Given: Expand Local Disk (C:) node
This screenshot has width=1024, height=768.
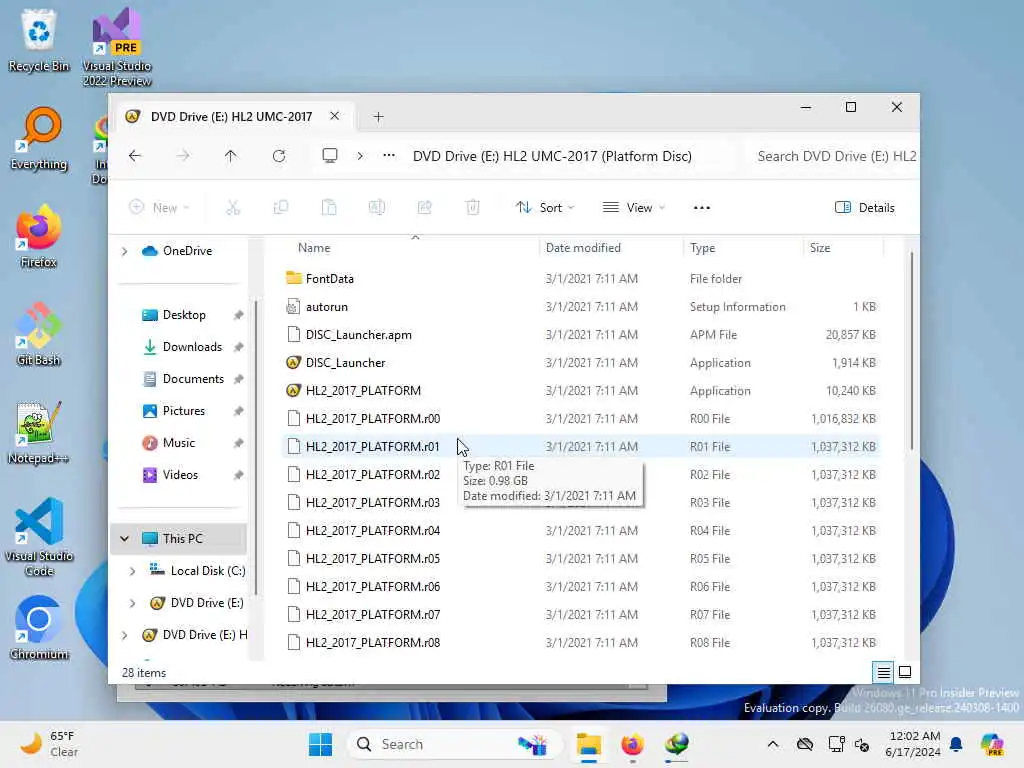Looking at the screenshot, I should pyautogui.click(x=132, y=571).
